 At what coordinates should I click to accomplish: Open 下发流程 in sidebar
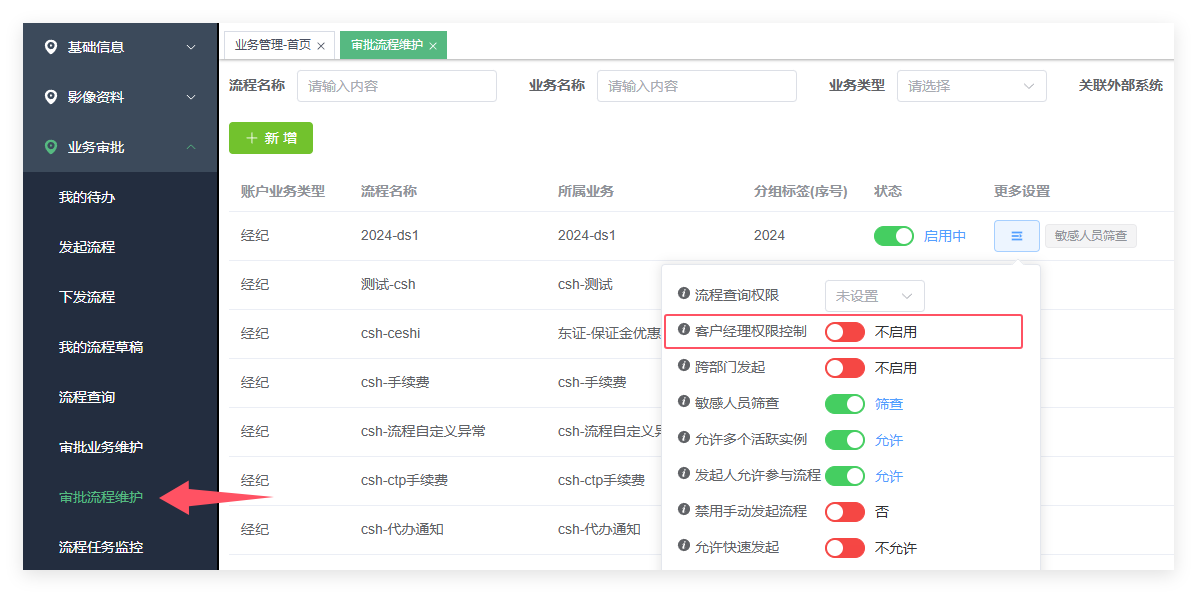(87, 297)
